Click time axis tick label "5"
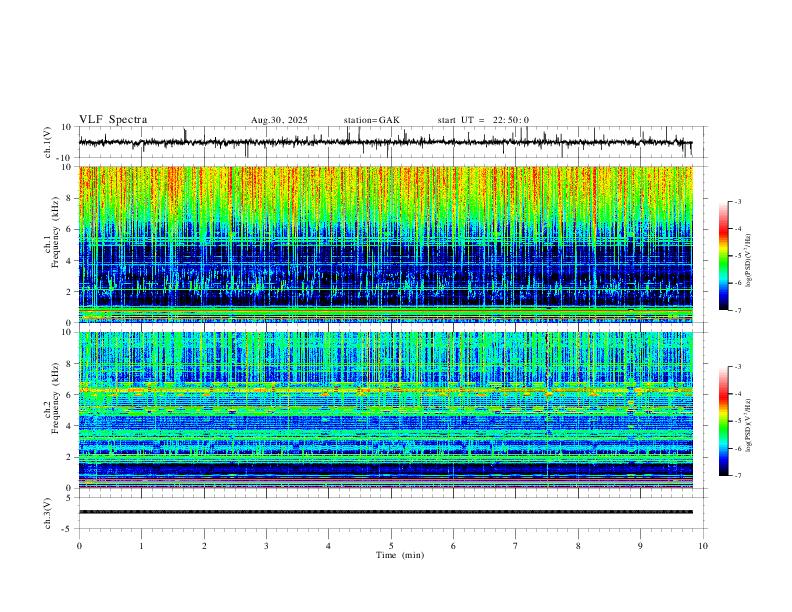 (x=391, y=546)
